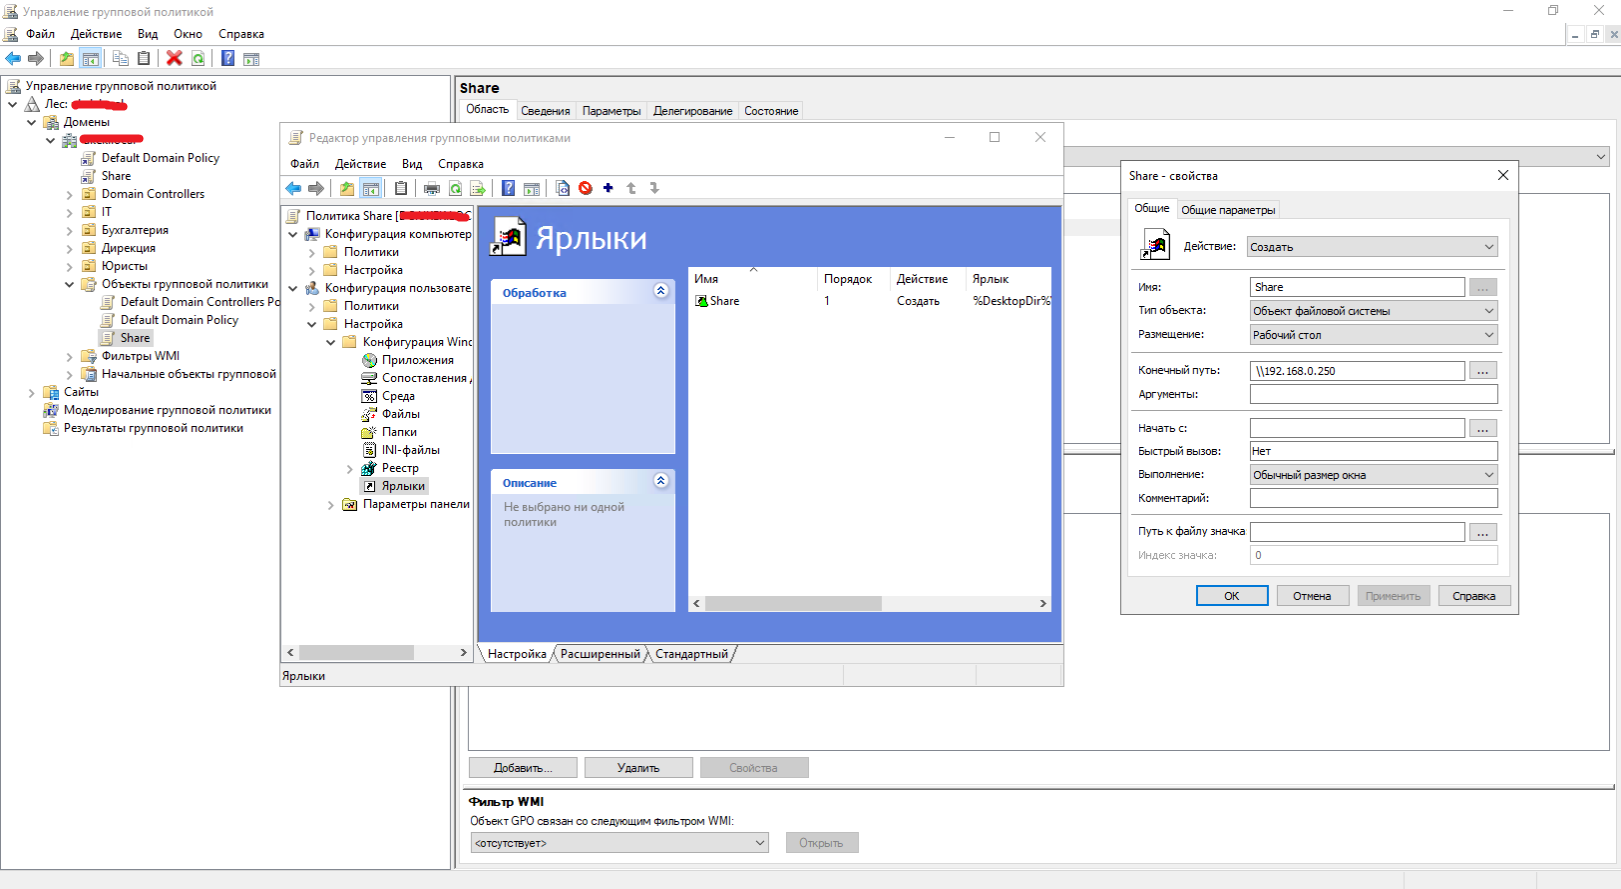Click the move down arrow icon in editor toolbar
Image resolution: width=1621 pixels, height=889 pixels.
654,188
